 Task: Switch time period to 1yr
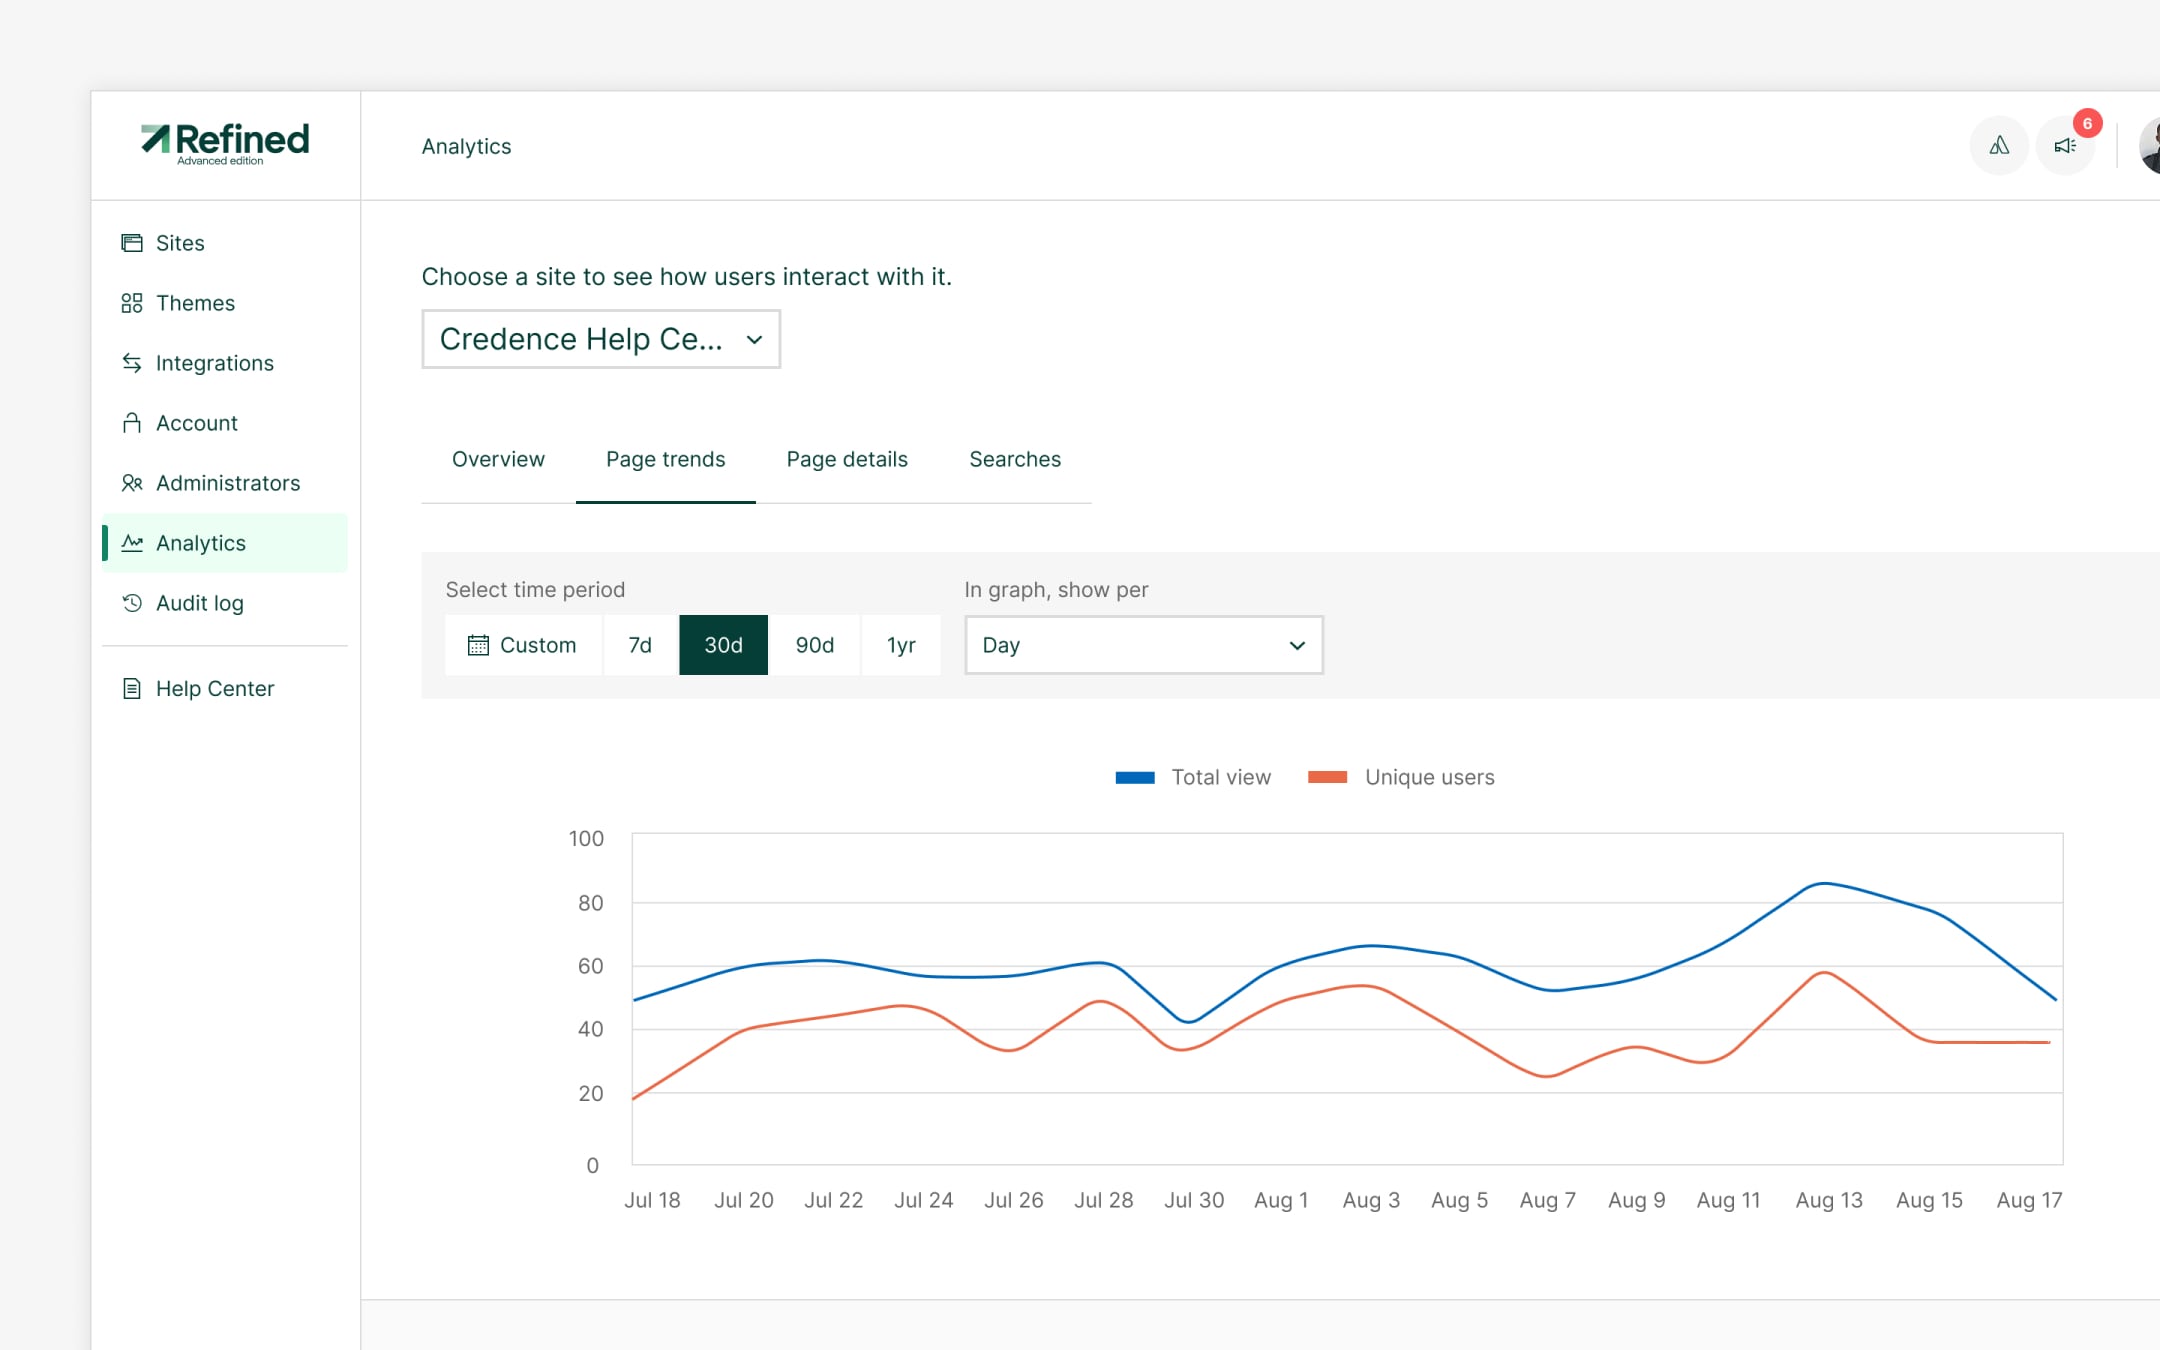click(901, 645)
